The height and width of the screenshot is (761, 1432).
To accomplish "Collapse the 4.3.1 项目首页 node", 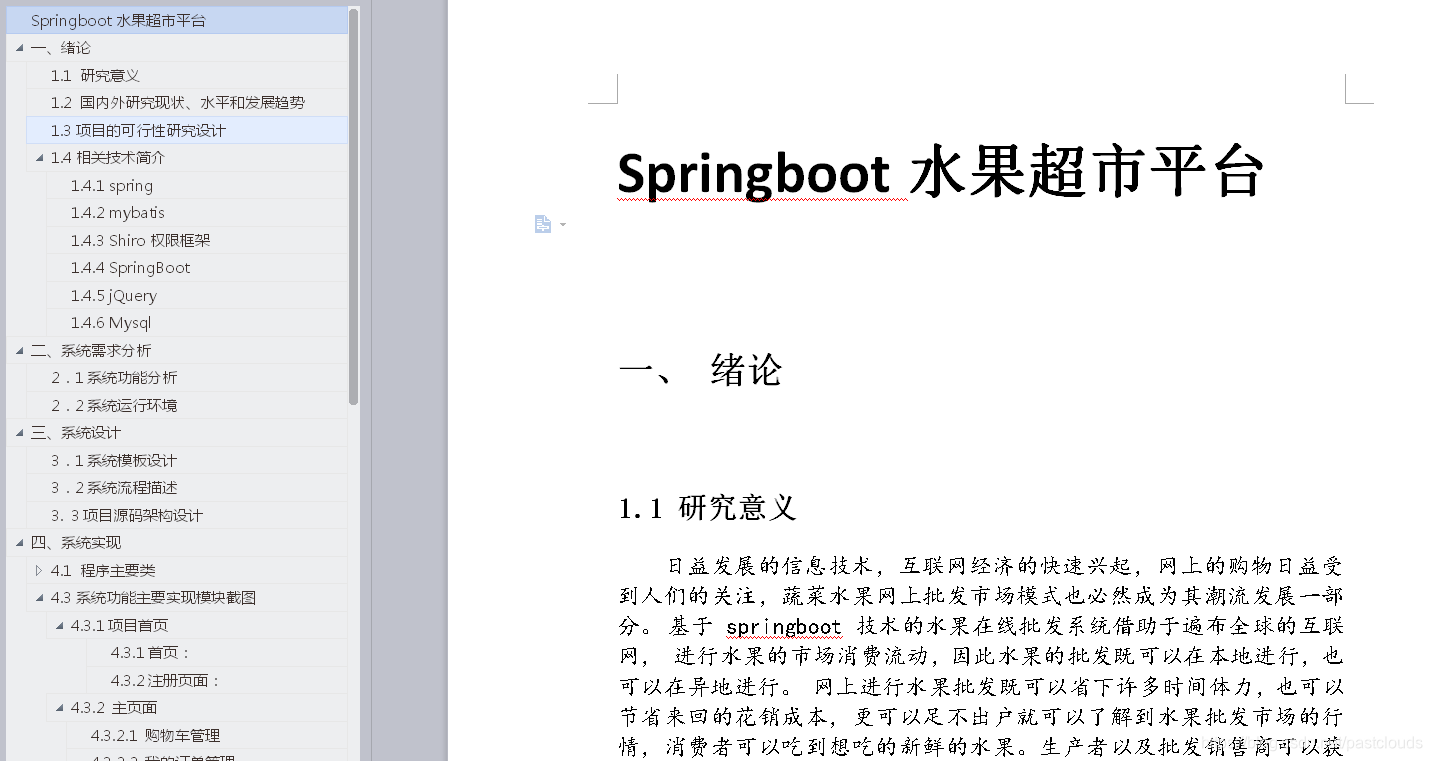I will coord(60,625).
